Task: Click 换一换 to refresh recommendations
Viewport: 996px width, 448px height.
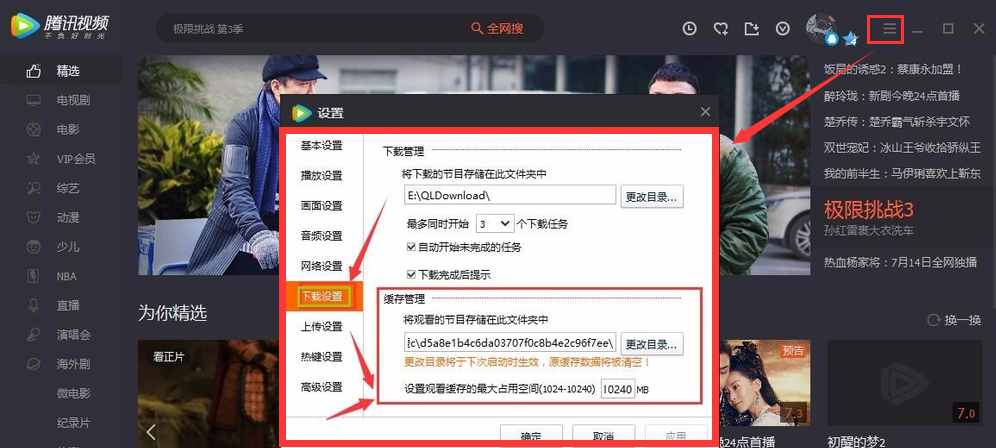Action: point(955,320)
